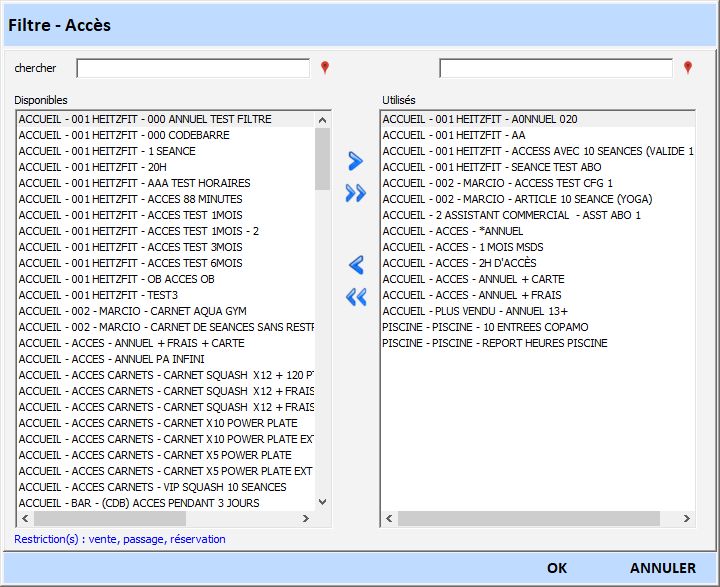The image size is (720, 587).
Task: Focus the search input above Utilisés list
Action: [556, 68]
